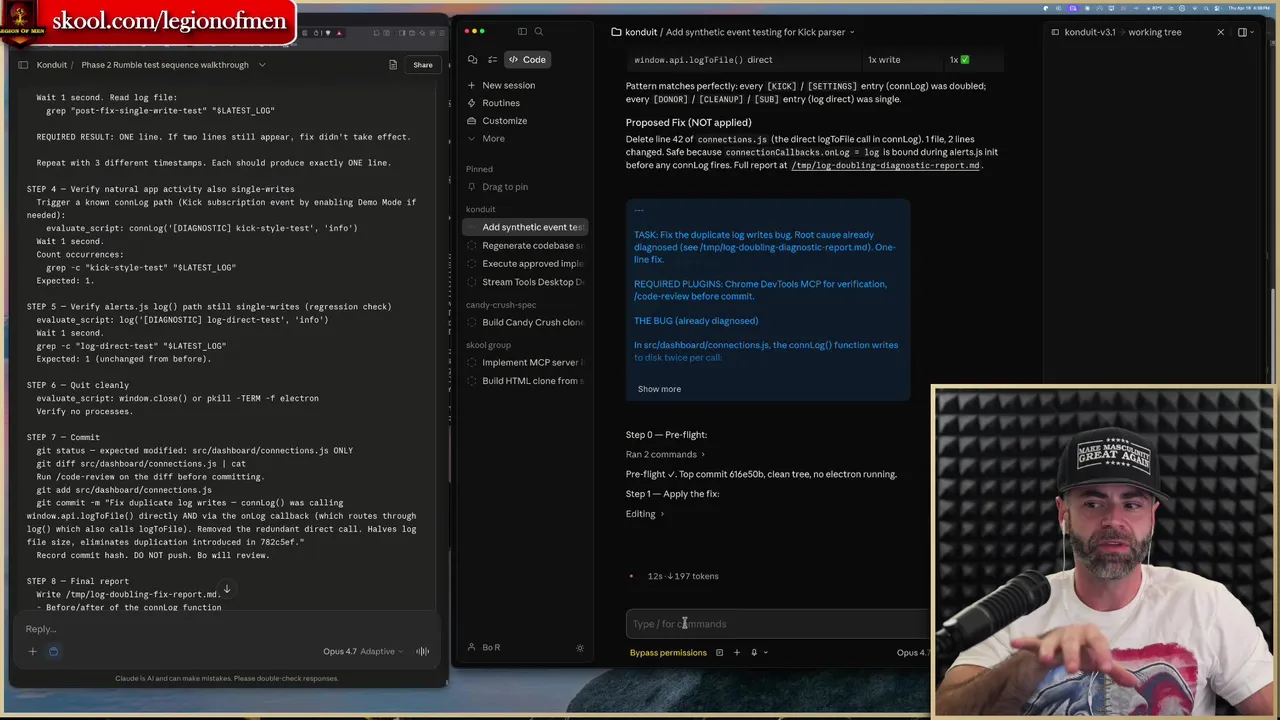Open the dropdown arrow next to microphone
Viewport: 1280px width, 720px height.
coord(766,653)
